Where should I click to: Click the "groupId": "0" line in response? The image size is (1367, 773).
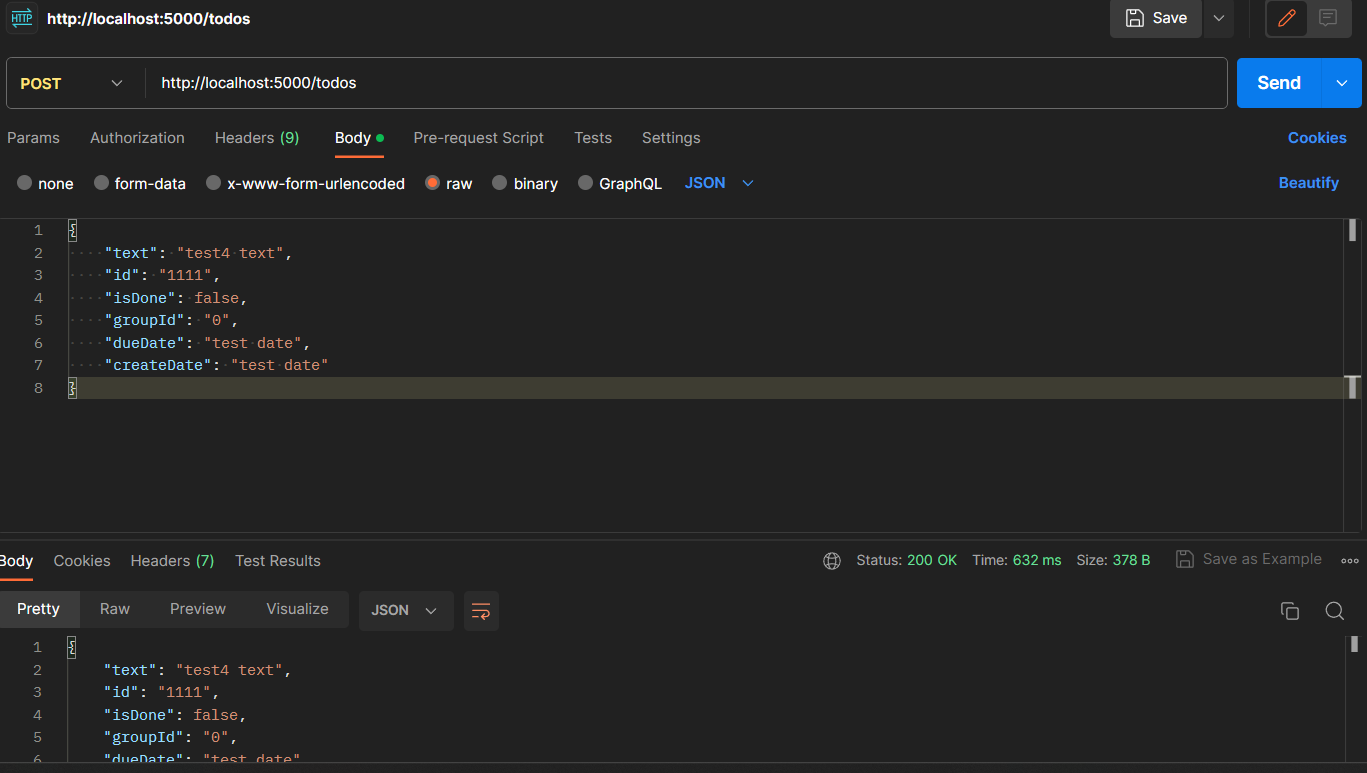click(171, 737)
